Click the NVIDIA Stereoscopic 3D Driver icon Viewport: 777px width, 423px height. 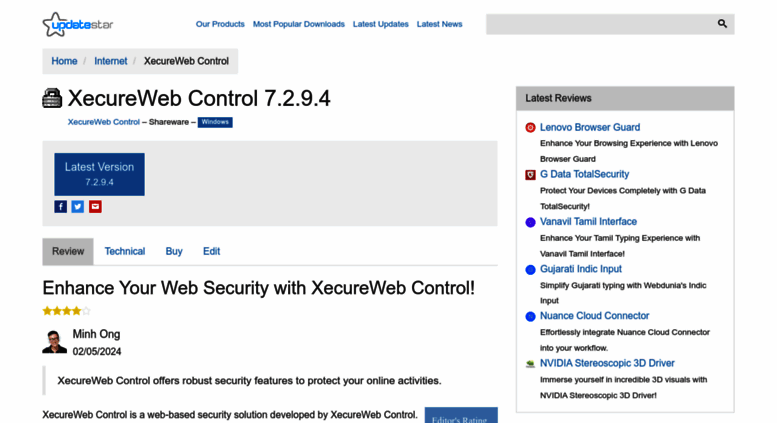tap(530, 364)
